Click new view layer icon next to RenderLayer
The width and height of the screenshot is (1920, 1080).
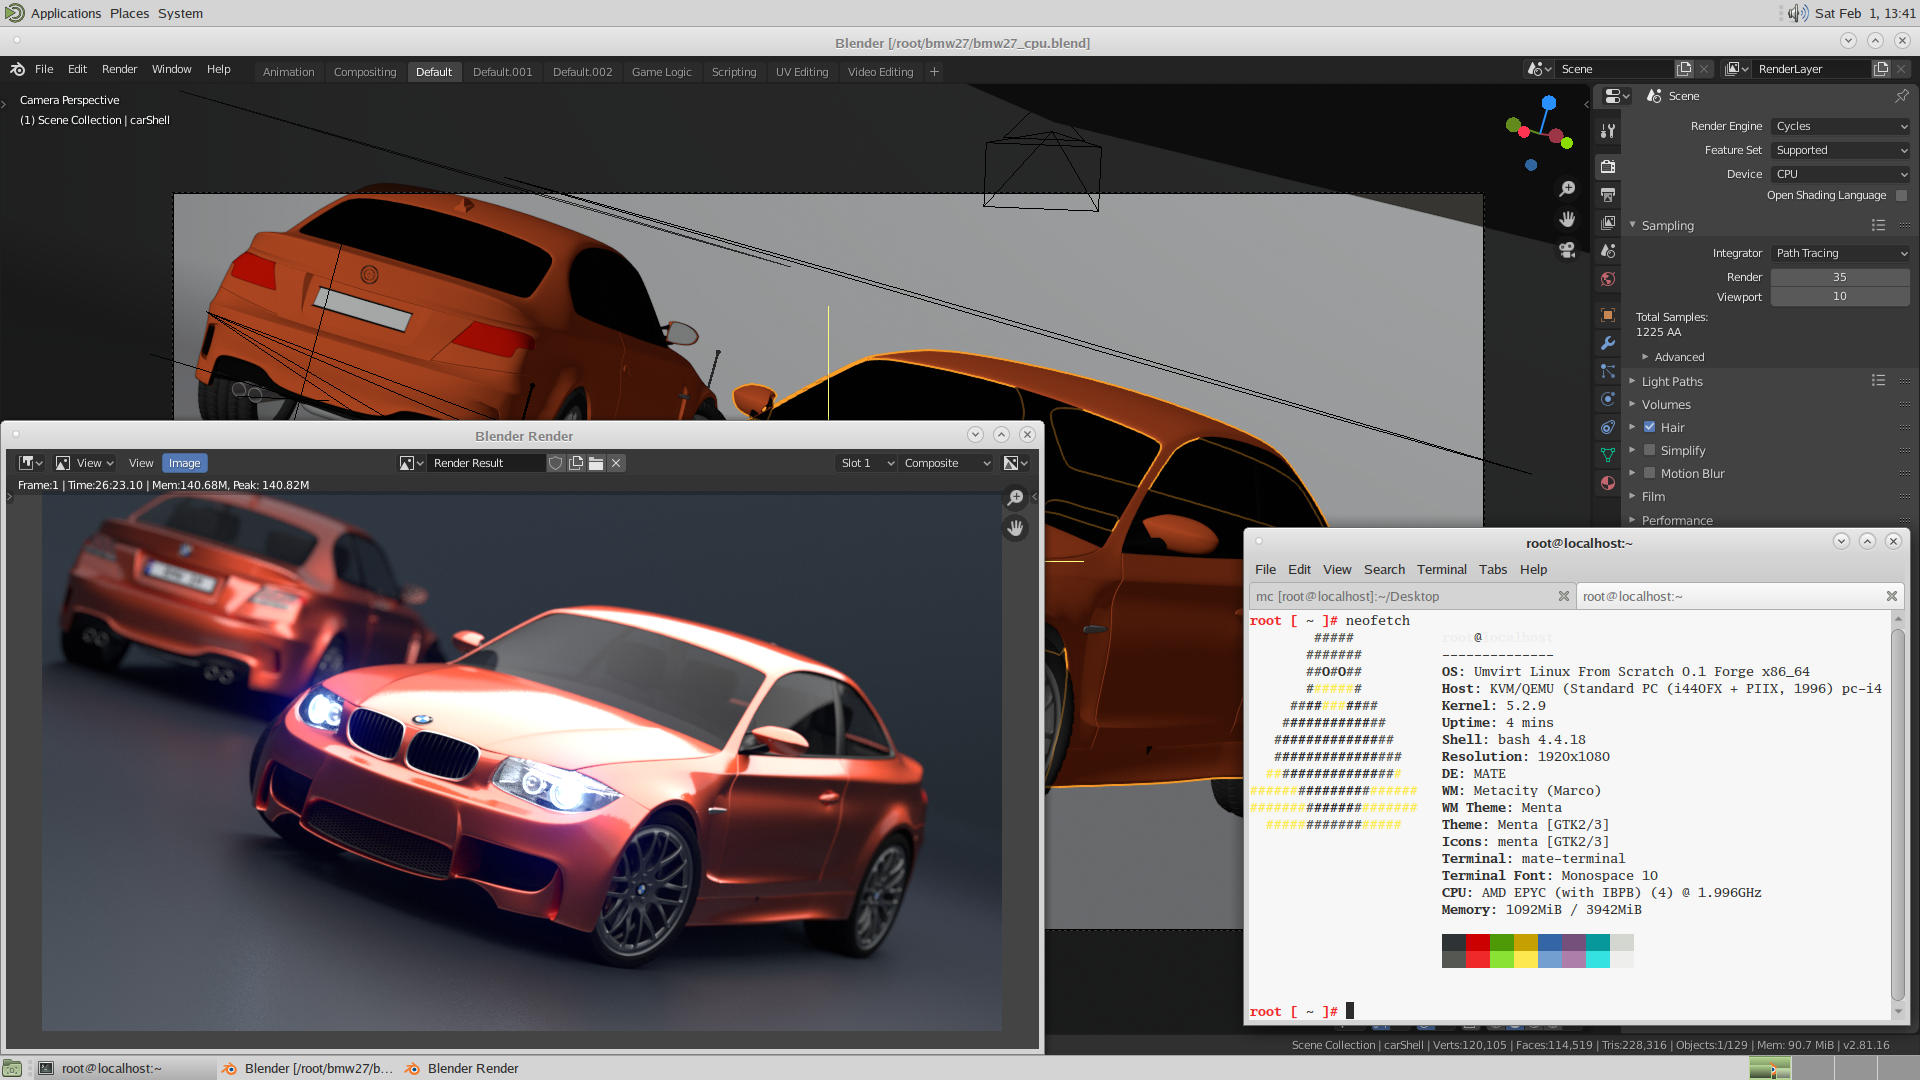(1881, 69)
